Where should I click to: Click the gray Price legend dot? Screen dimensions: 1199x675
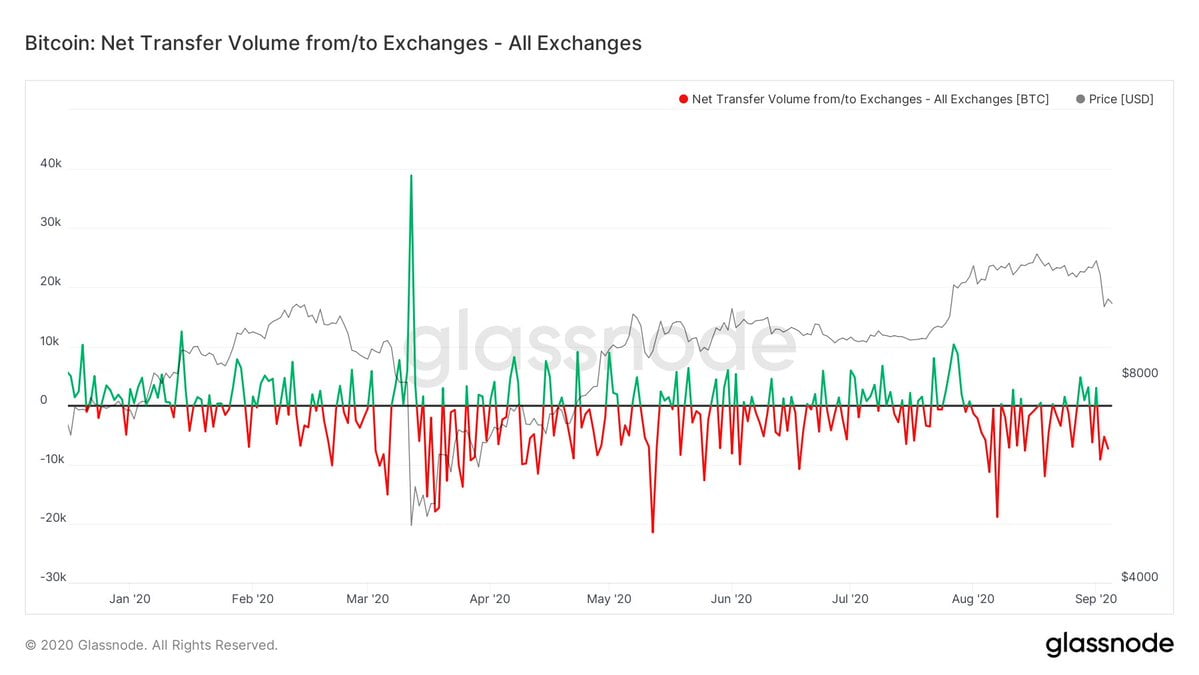(1080, 99)
